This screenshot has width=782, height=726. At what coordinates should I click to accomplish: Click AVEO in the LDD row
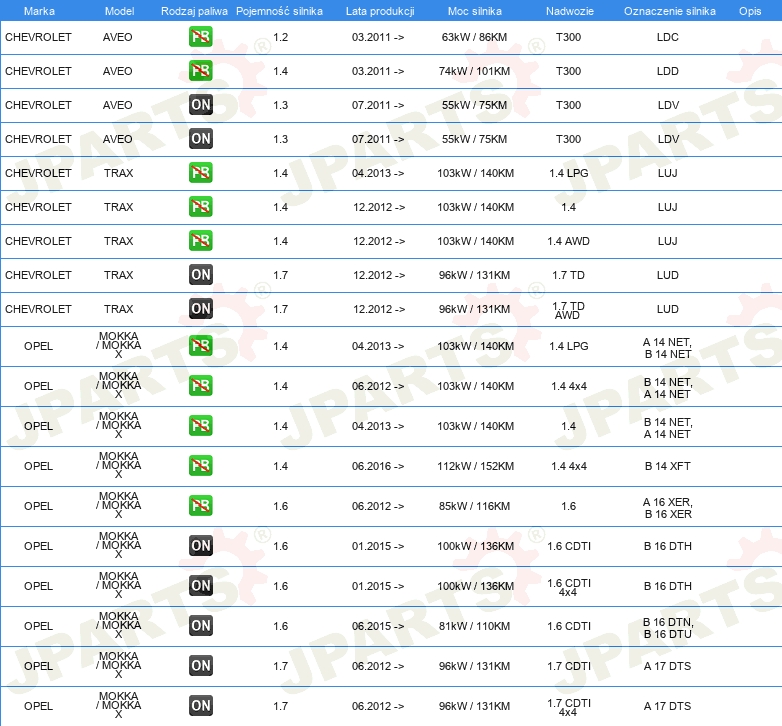(118, 71)
